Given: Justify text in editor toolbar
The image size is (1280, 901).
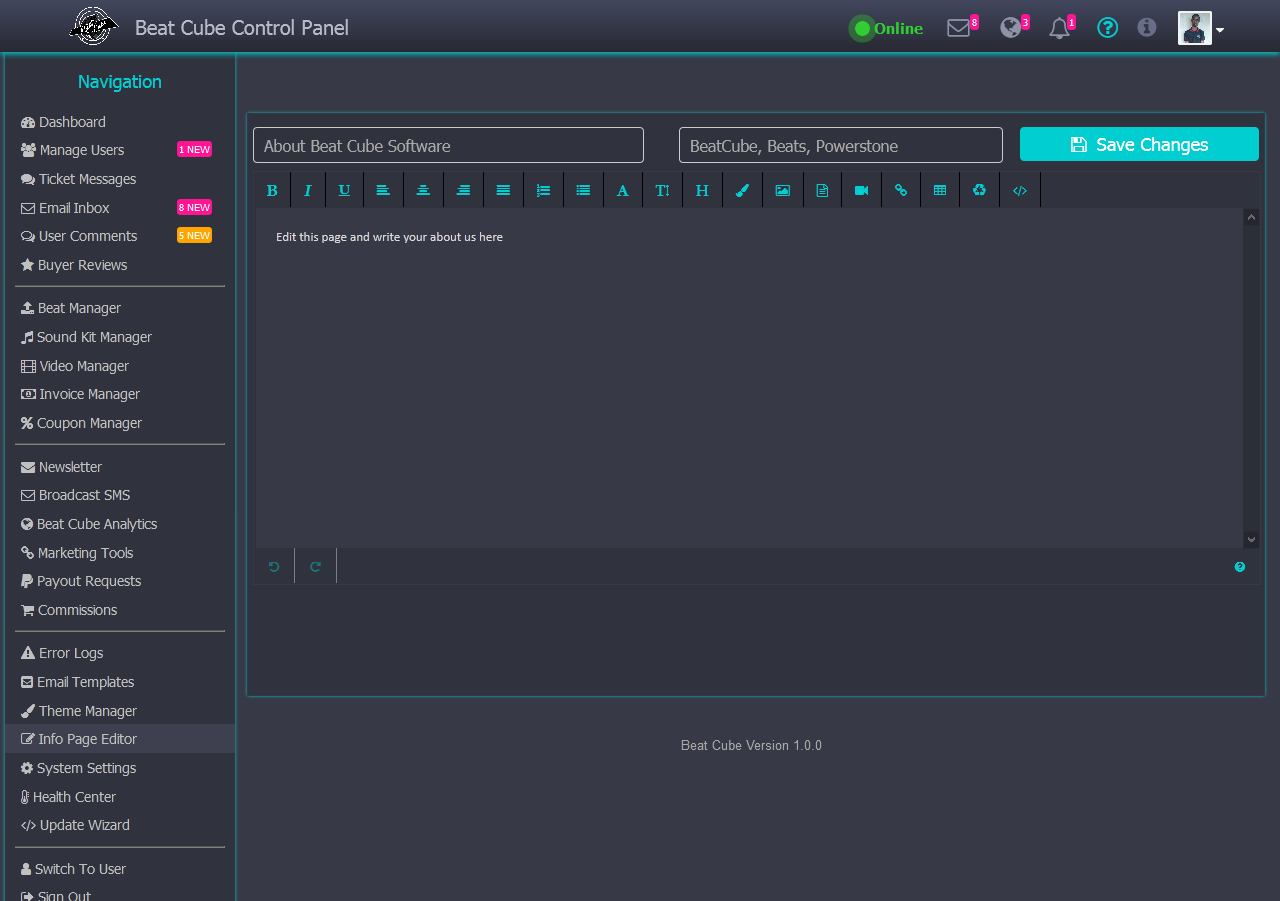Looking at the screenshot, I should 503,190.
